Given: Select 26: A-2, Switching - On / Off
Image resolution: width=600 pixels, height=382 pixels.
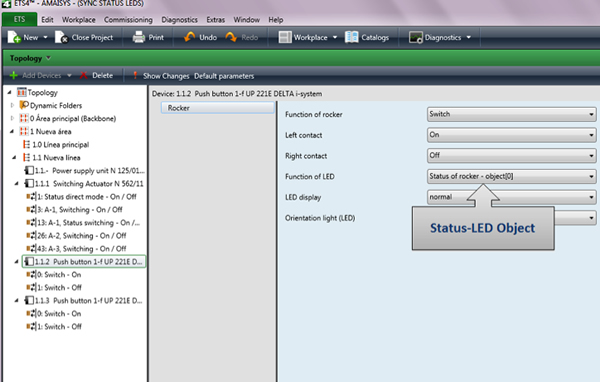Looking at the screenshot, I should (x=76, y=235).
